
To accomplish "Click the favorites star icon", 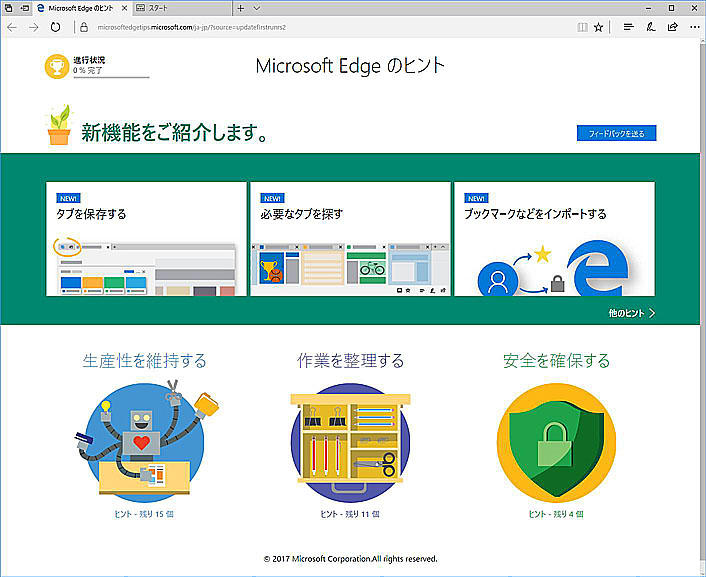I will pyautogui.click(x=598, y=27).
